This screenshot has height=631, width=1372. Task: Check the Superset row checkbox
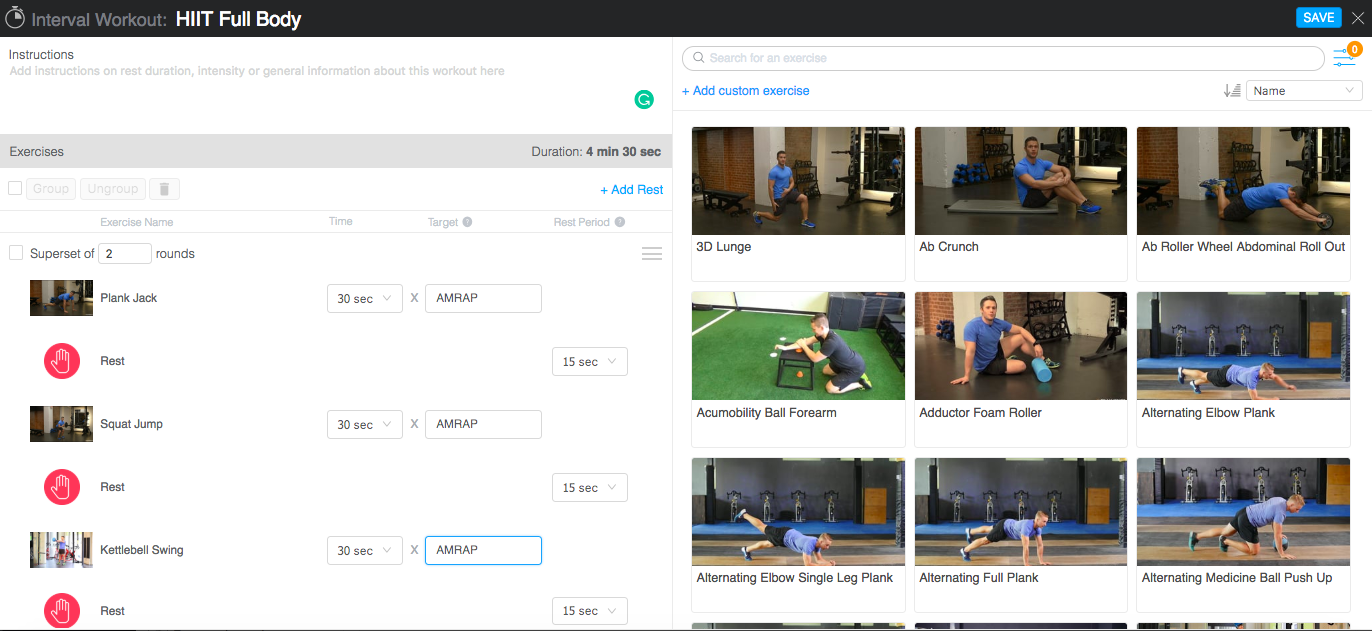(15, 253)
